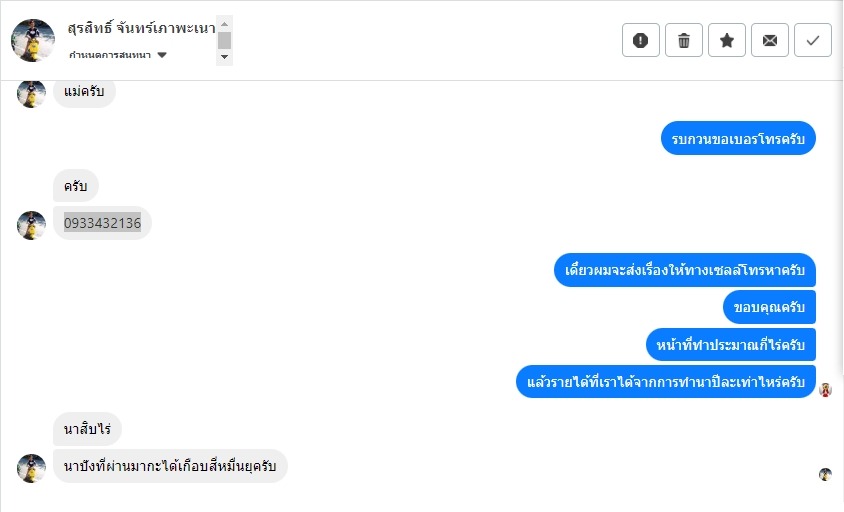Delete conversation using trash can icon
The image size is (844, 512).
(684, 40)
